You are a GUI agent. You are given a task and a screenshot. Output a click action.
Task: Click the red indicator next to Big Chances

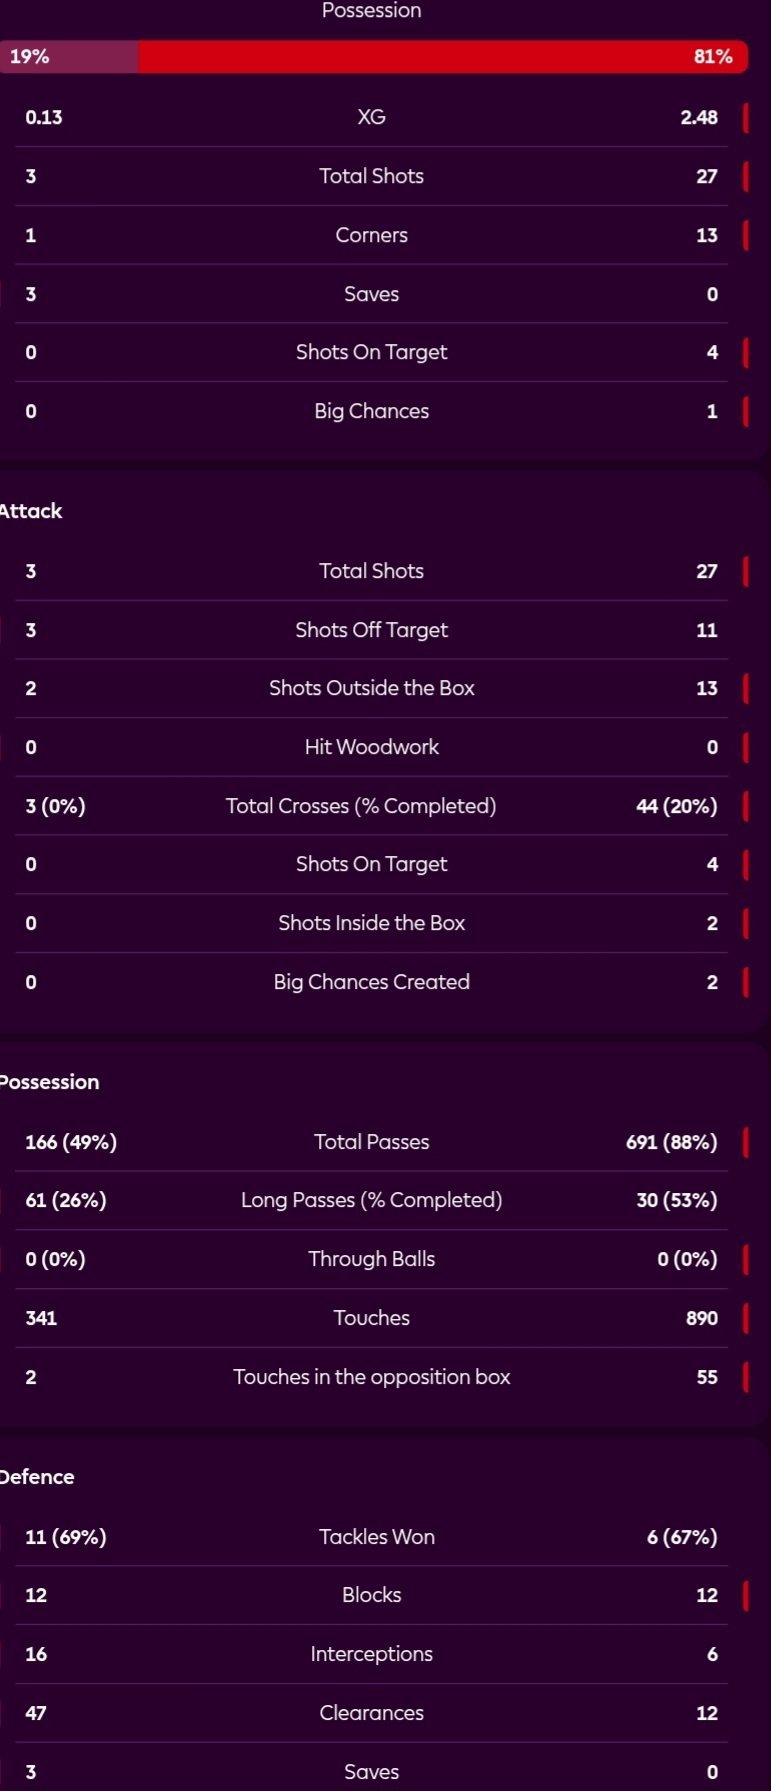click(745, 411)
